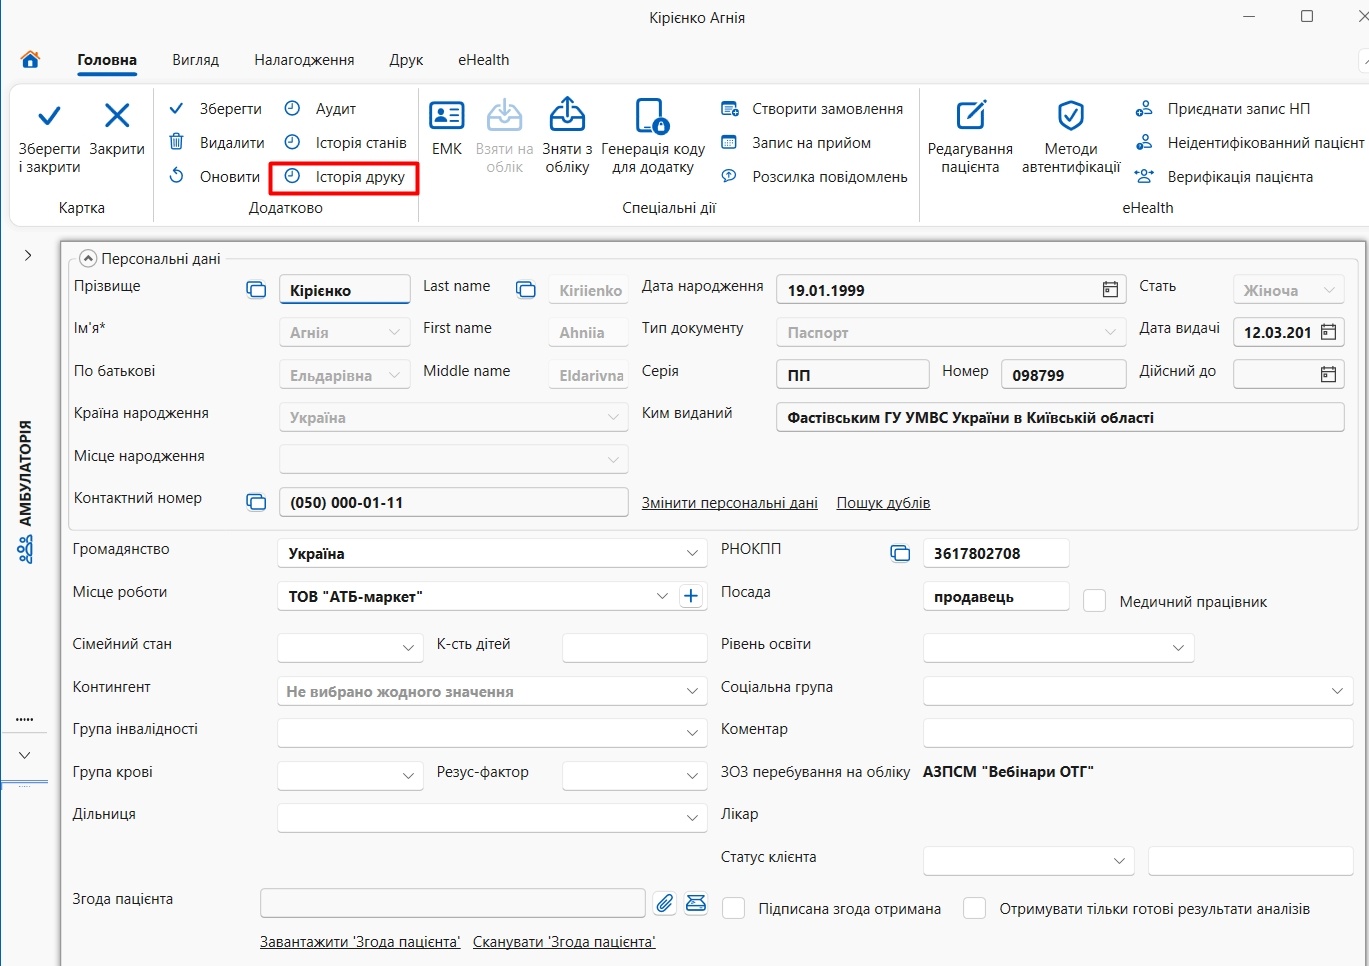Image resolution: width=1369 pixels, height=966 pixels.
Task: Open the Сімейний стан dropdown
Action: click(x=408, y=648)
